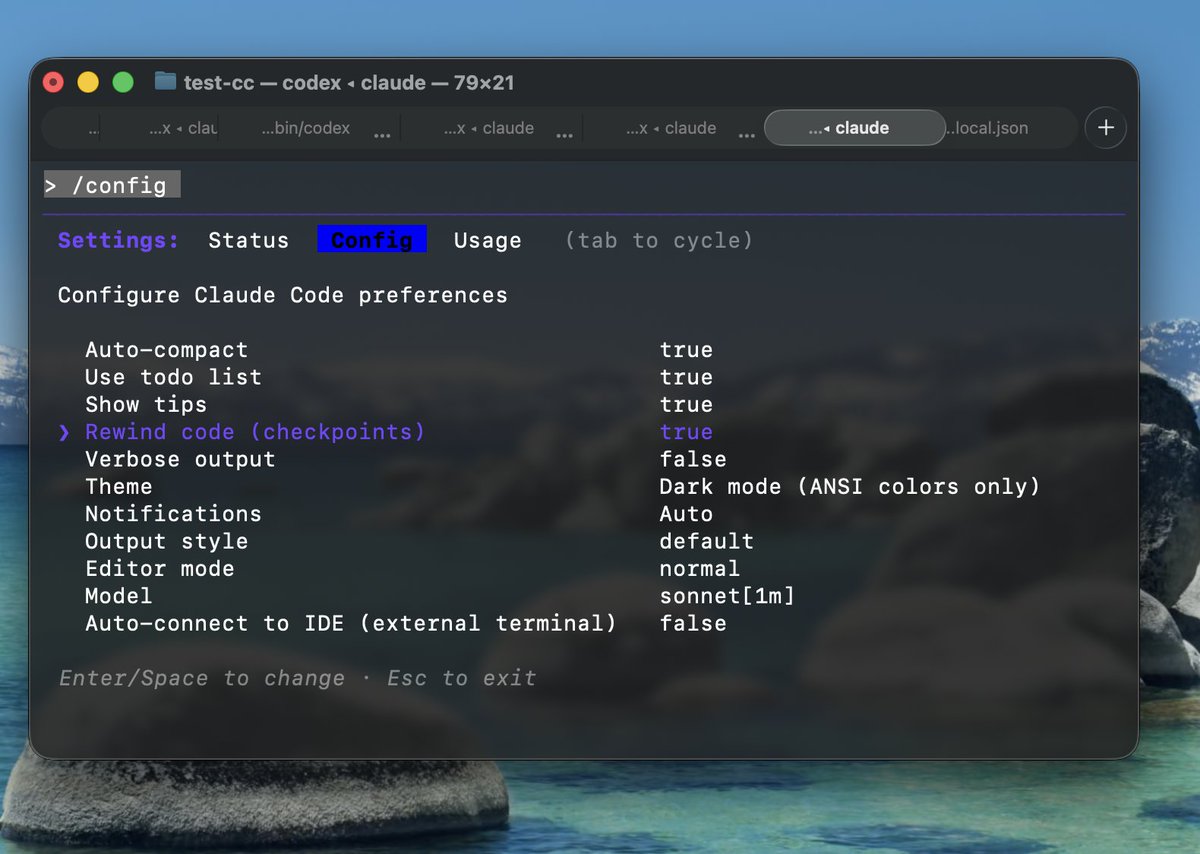Toggle the Auto-compact setting
This screenshot has width=1200, height=854.
pyautogui.click(x=166, y=349)
